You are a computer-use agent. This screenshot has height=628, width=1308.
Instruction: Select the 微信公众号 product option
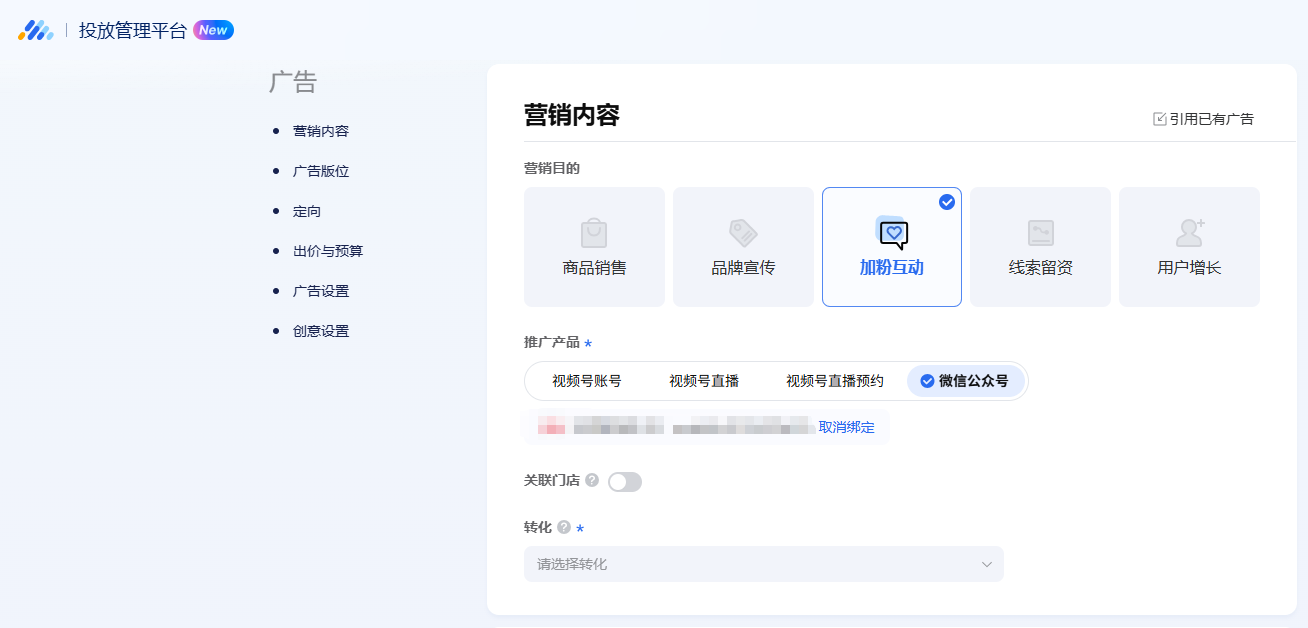tap(966, 381)
